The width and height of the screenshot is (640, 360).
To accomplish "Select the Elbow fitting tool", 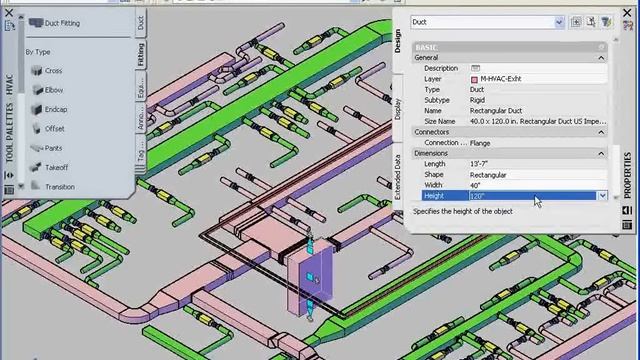I will pyautogui.click(x=48, y=90).
